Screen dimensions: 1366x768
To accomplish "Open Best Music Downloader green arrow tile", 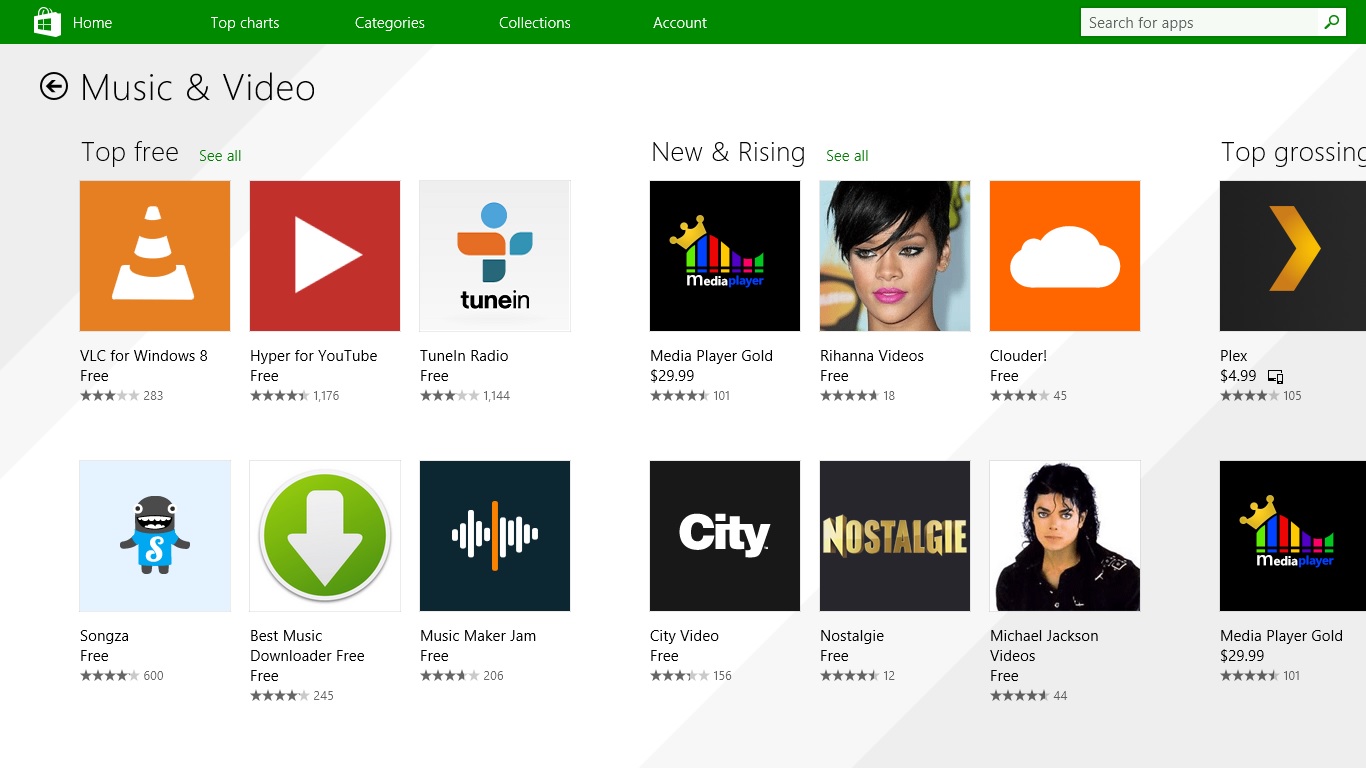I will 325,536.
